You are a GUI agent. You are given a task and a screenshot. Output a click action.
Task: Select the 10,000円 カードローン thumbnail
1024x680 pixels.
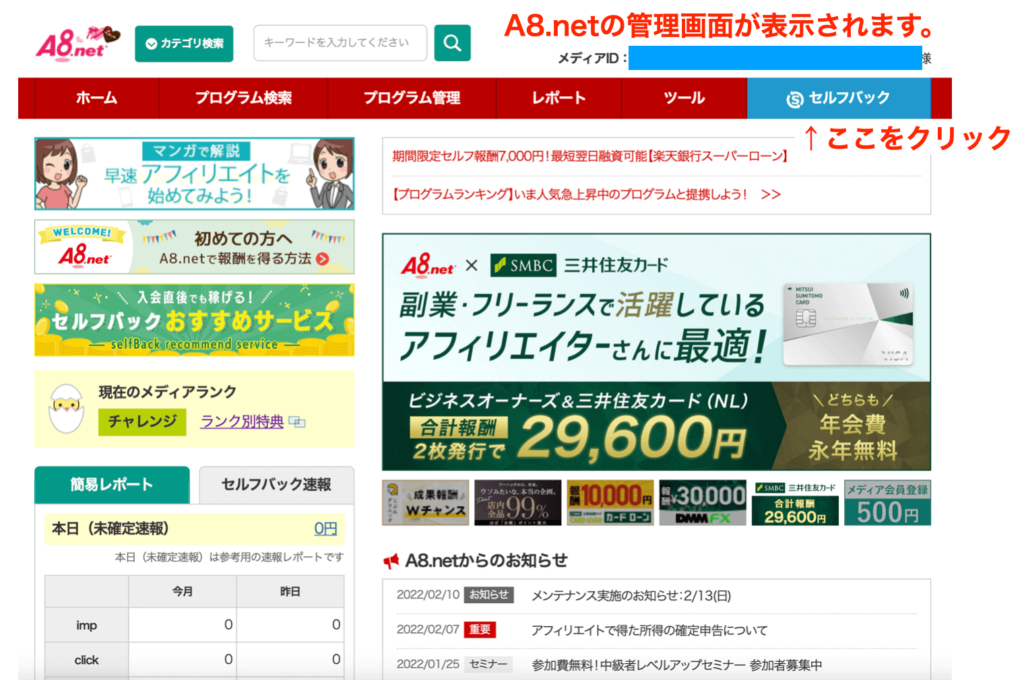tap(610, 503)
